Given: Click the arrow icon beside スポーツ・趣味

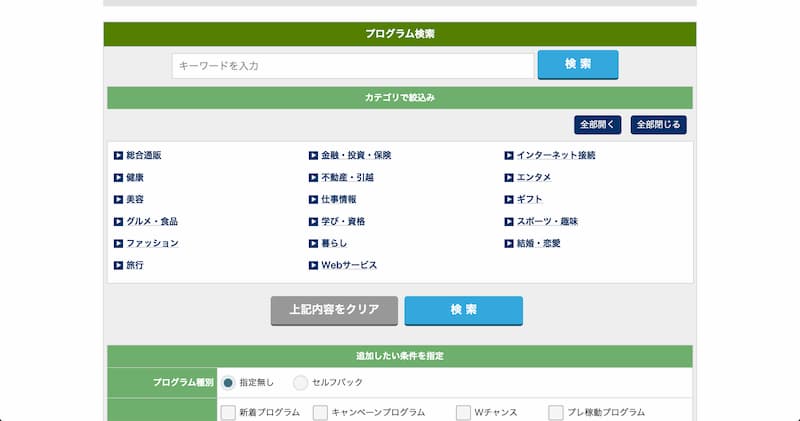Looking at the screenshot, I should click(509, 221).
